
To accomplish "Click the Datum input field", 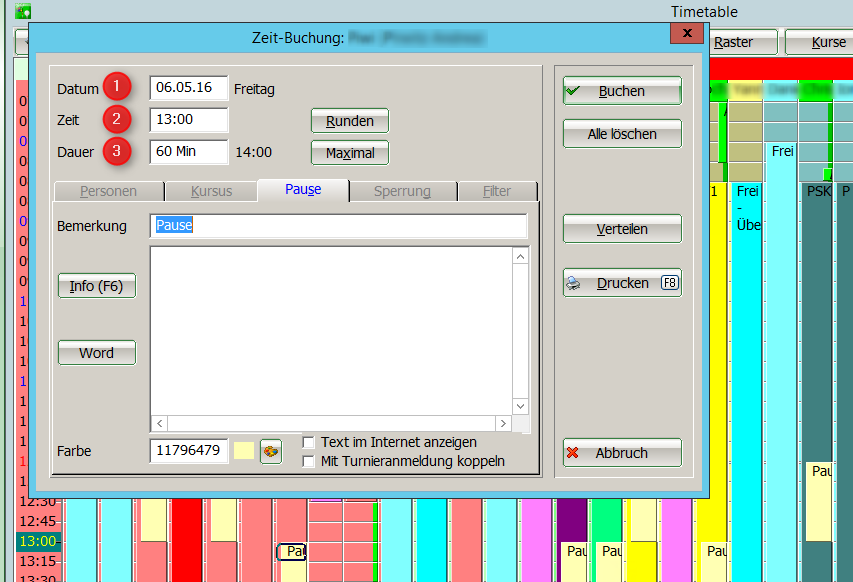I will pyautogui.click(x=188, y=88).
